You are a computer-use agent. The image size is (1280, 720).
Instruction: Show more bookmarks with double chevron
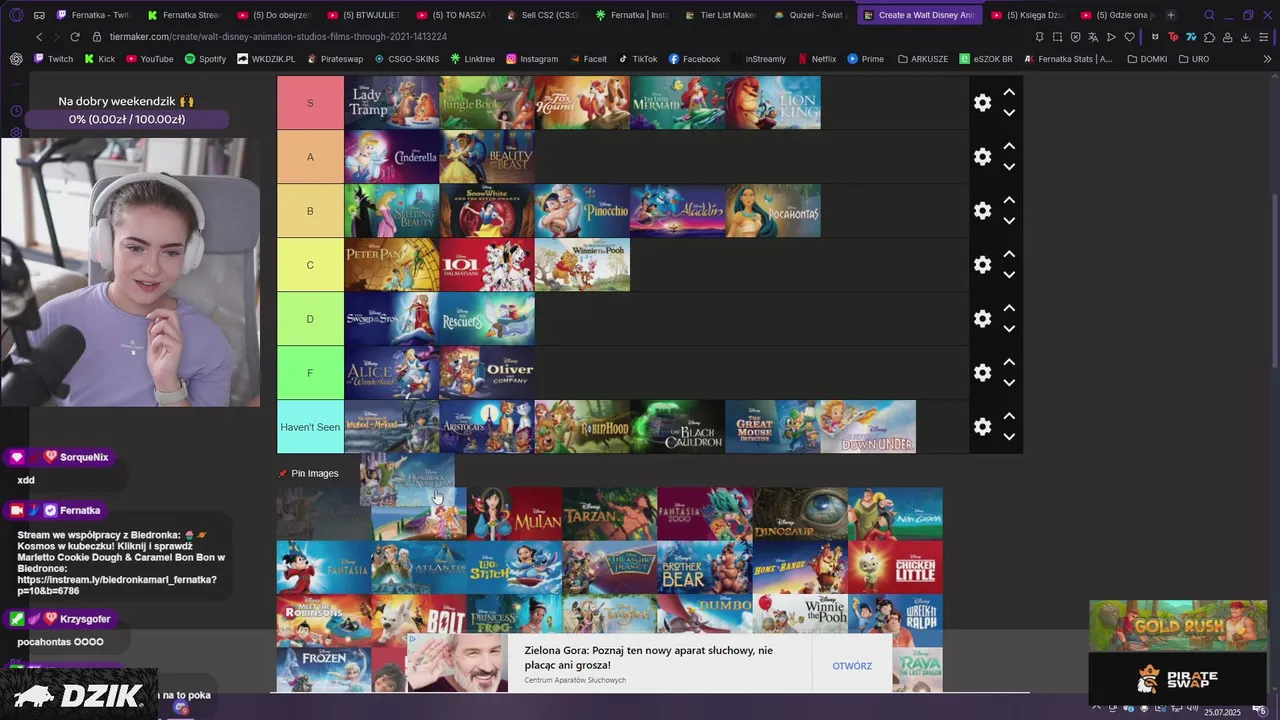[1268, 59]
